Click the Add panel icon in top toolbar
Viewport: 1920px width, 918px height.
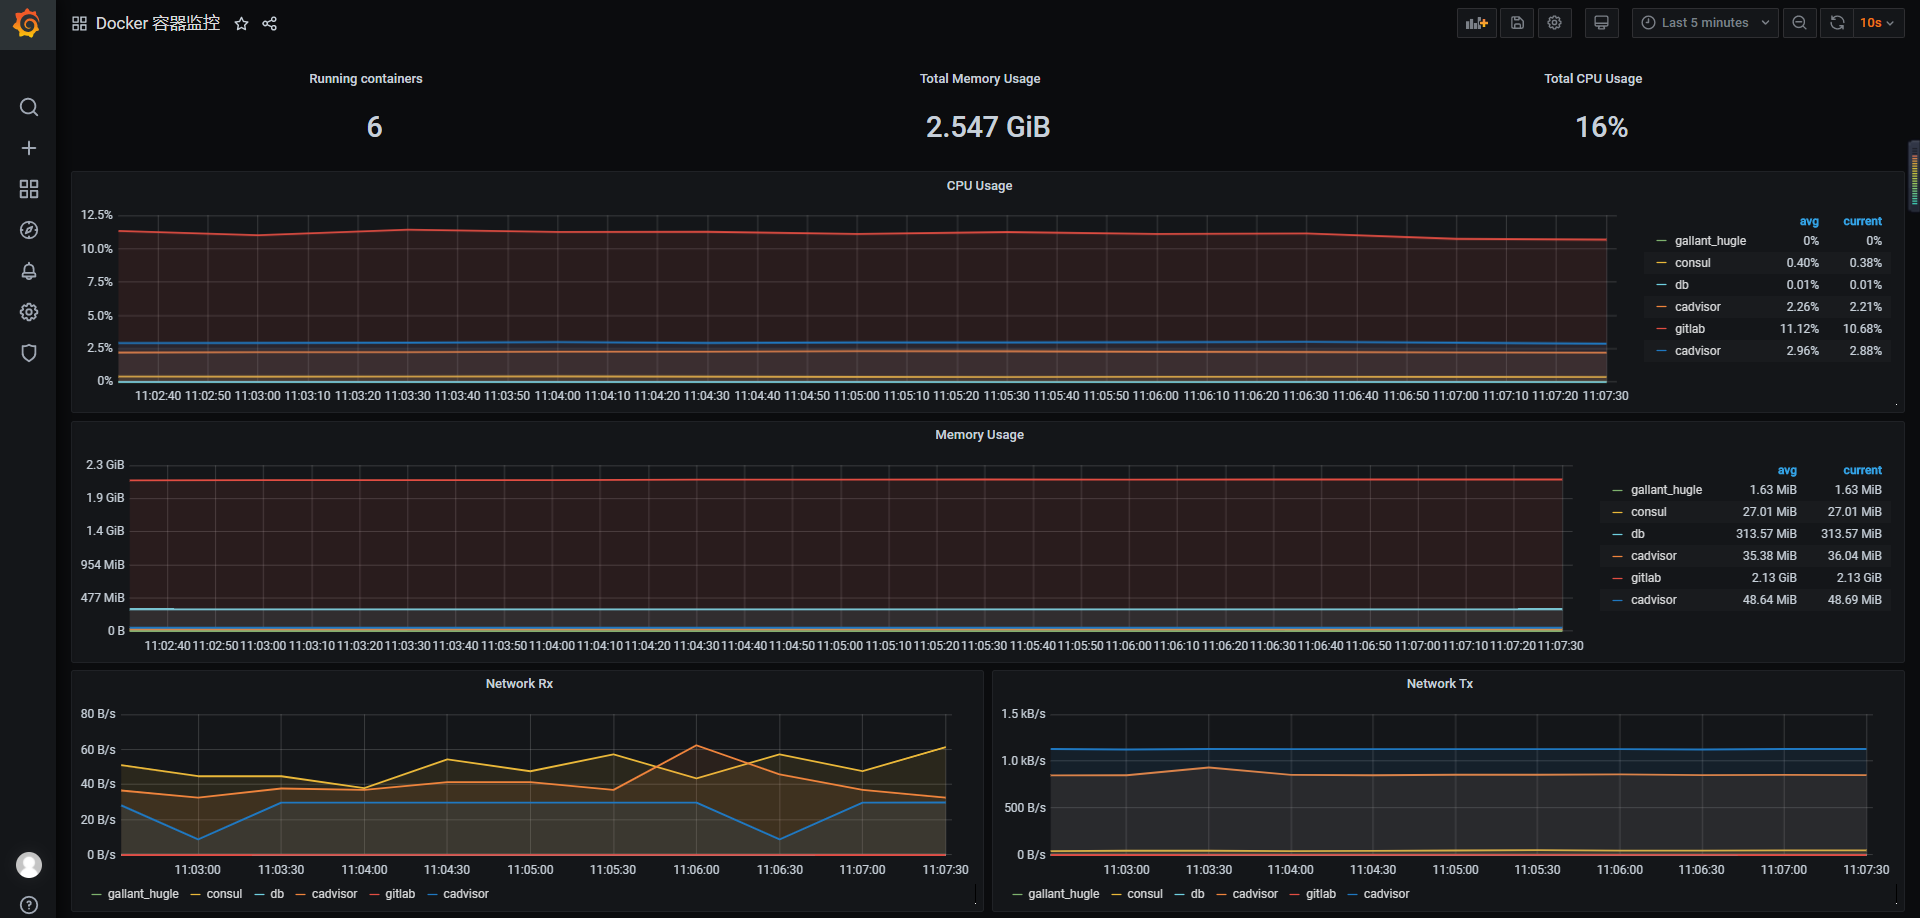pos(1477,22)
